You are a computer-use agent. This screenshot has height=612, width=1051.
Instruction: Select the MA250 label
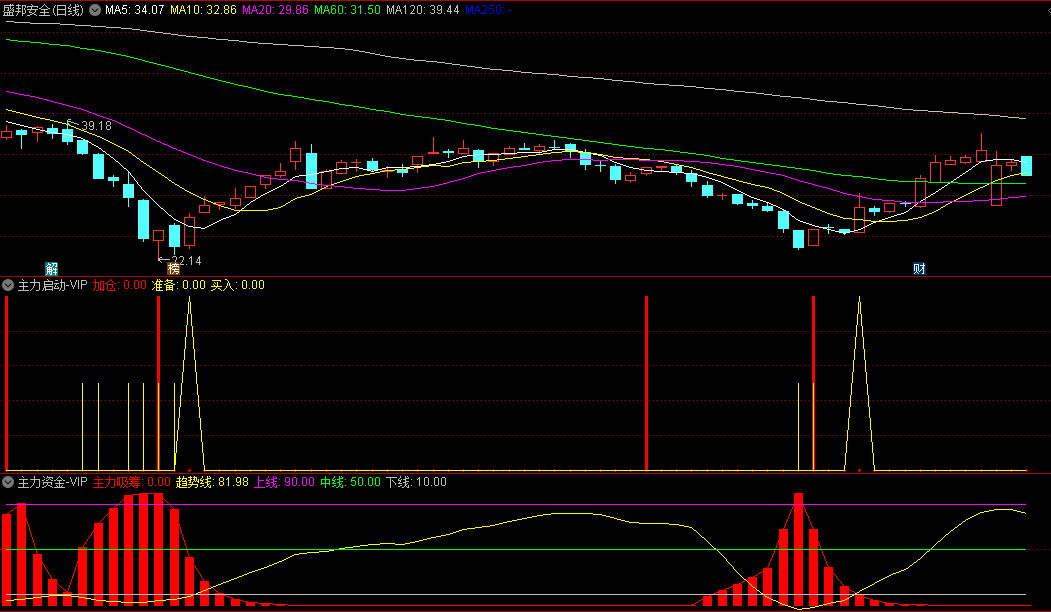click(x=488, y=10)
